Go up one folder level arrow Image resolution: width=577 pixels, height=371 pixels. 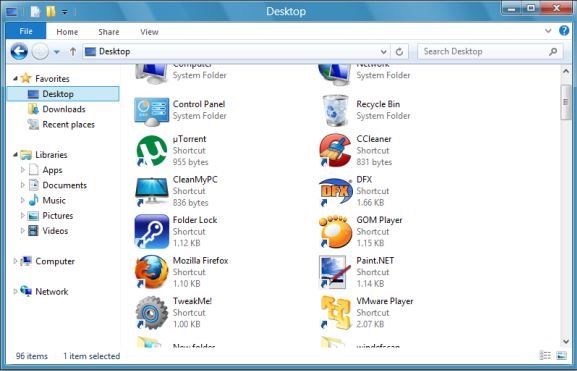click(x=73, y=52)
